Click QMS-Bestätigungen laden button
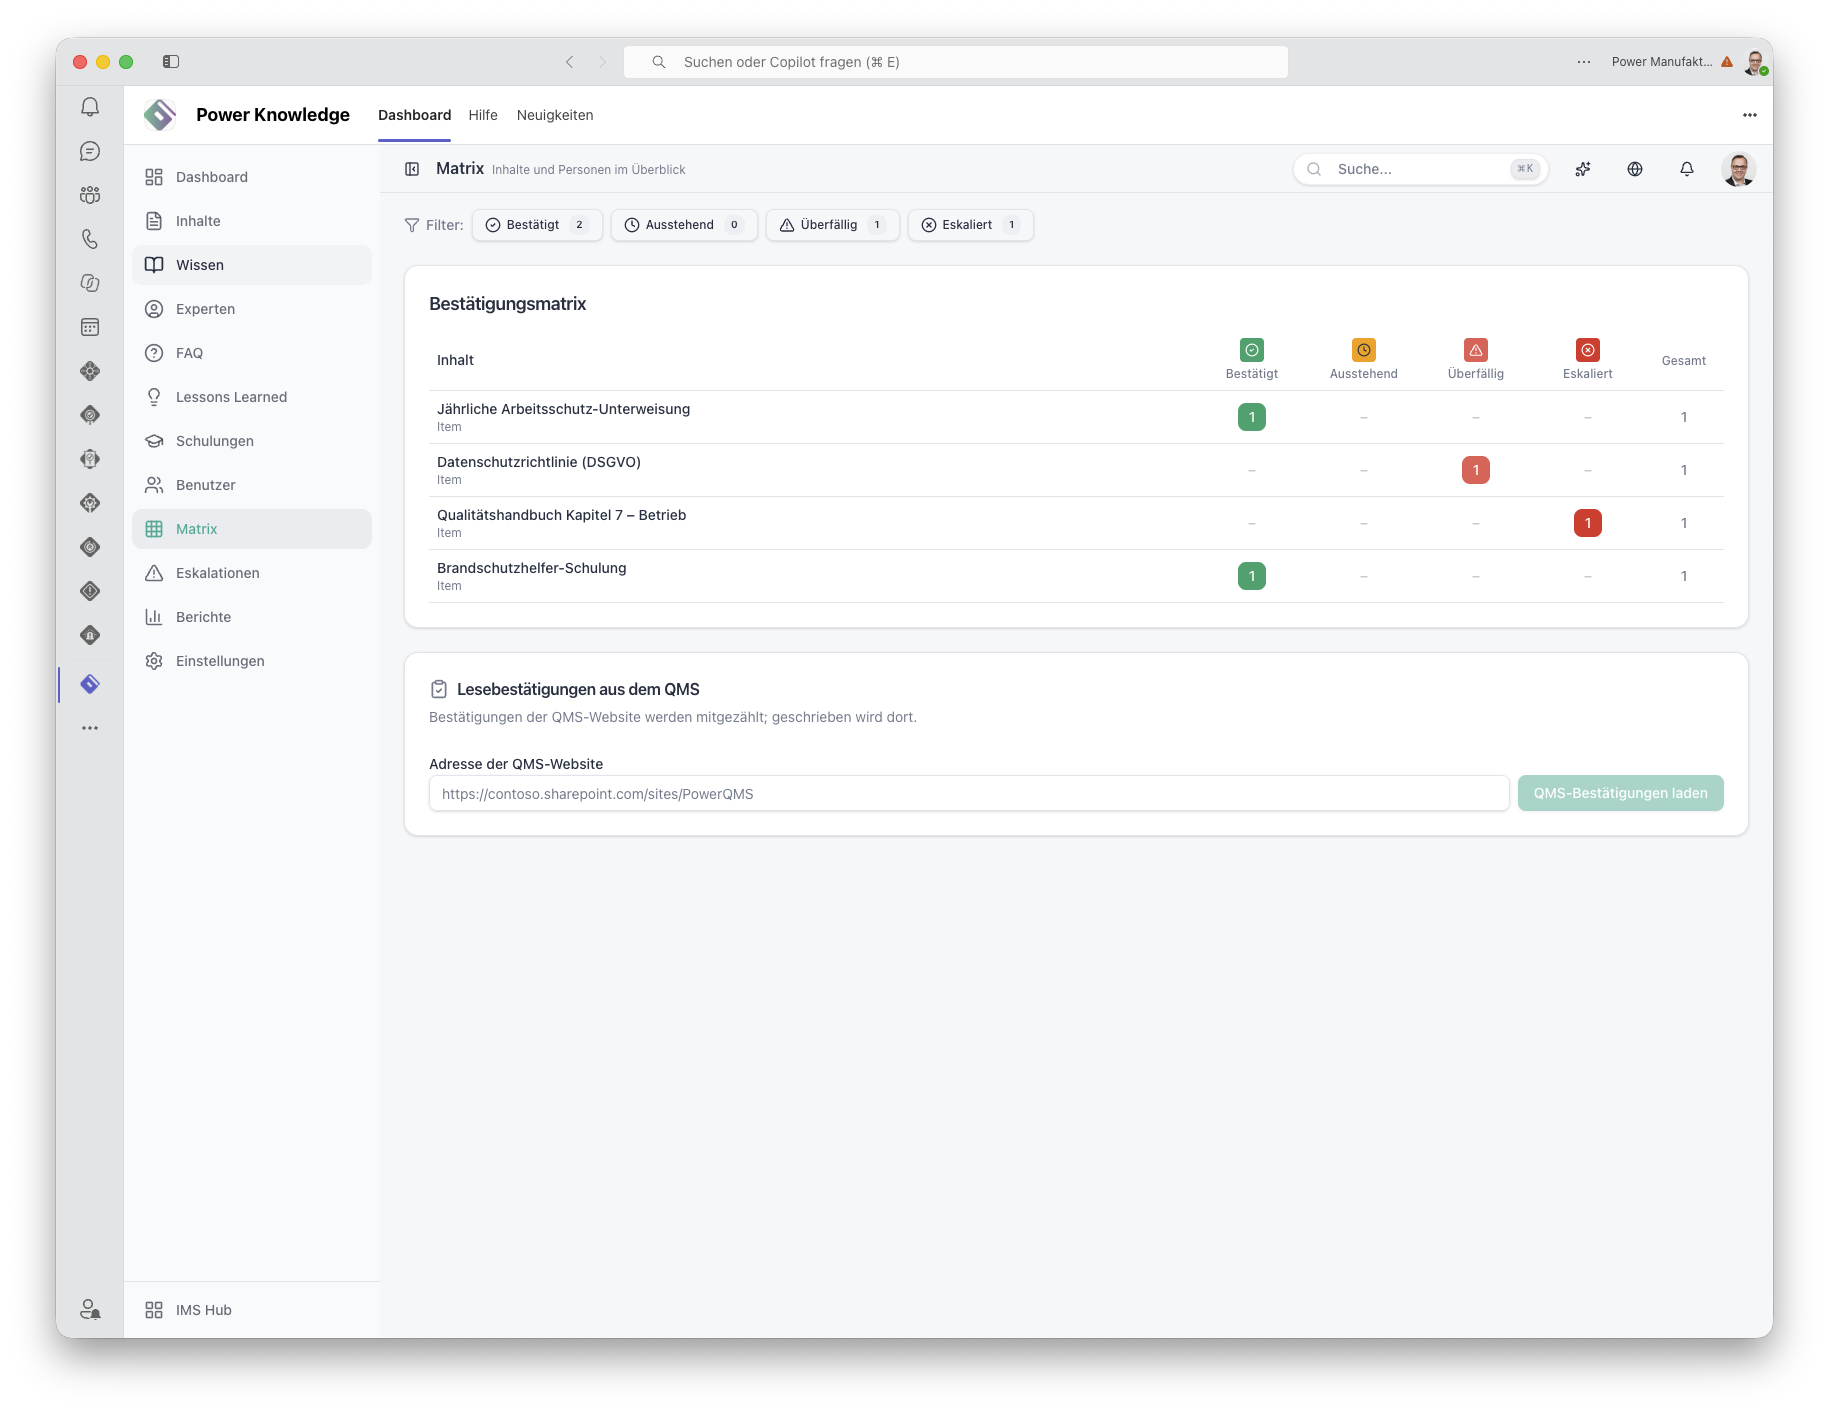Screen dimensions: 1829x1412 click(1620, 793)
